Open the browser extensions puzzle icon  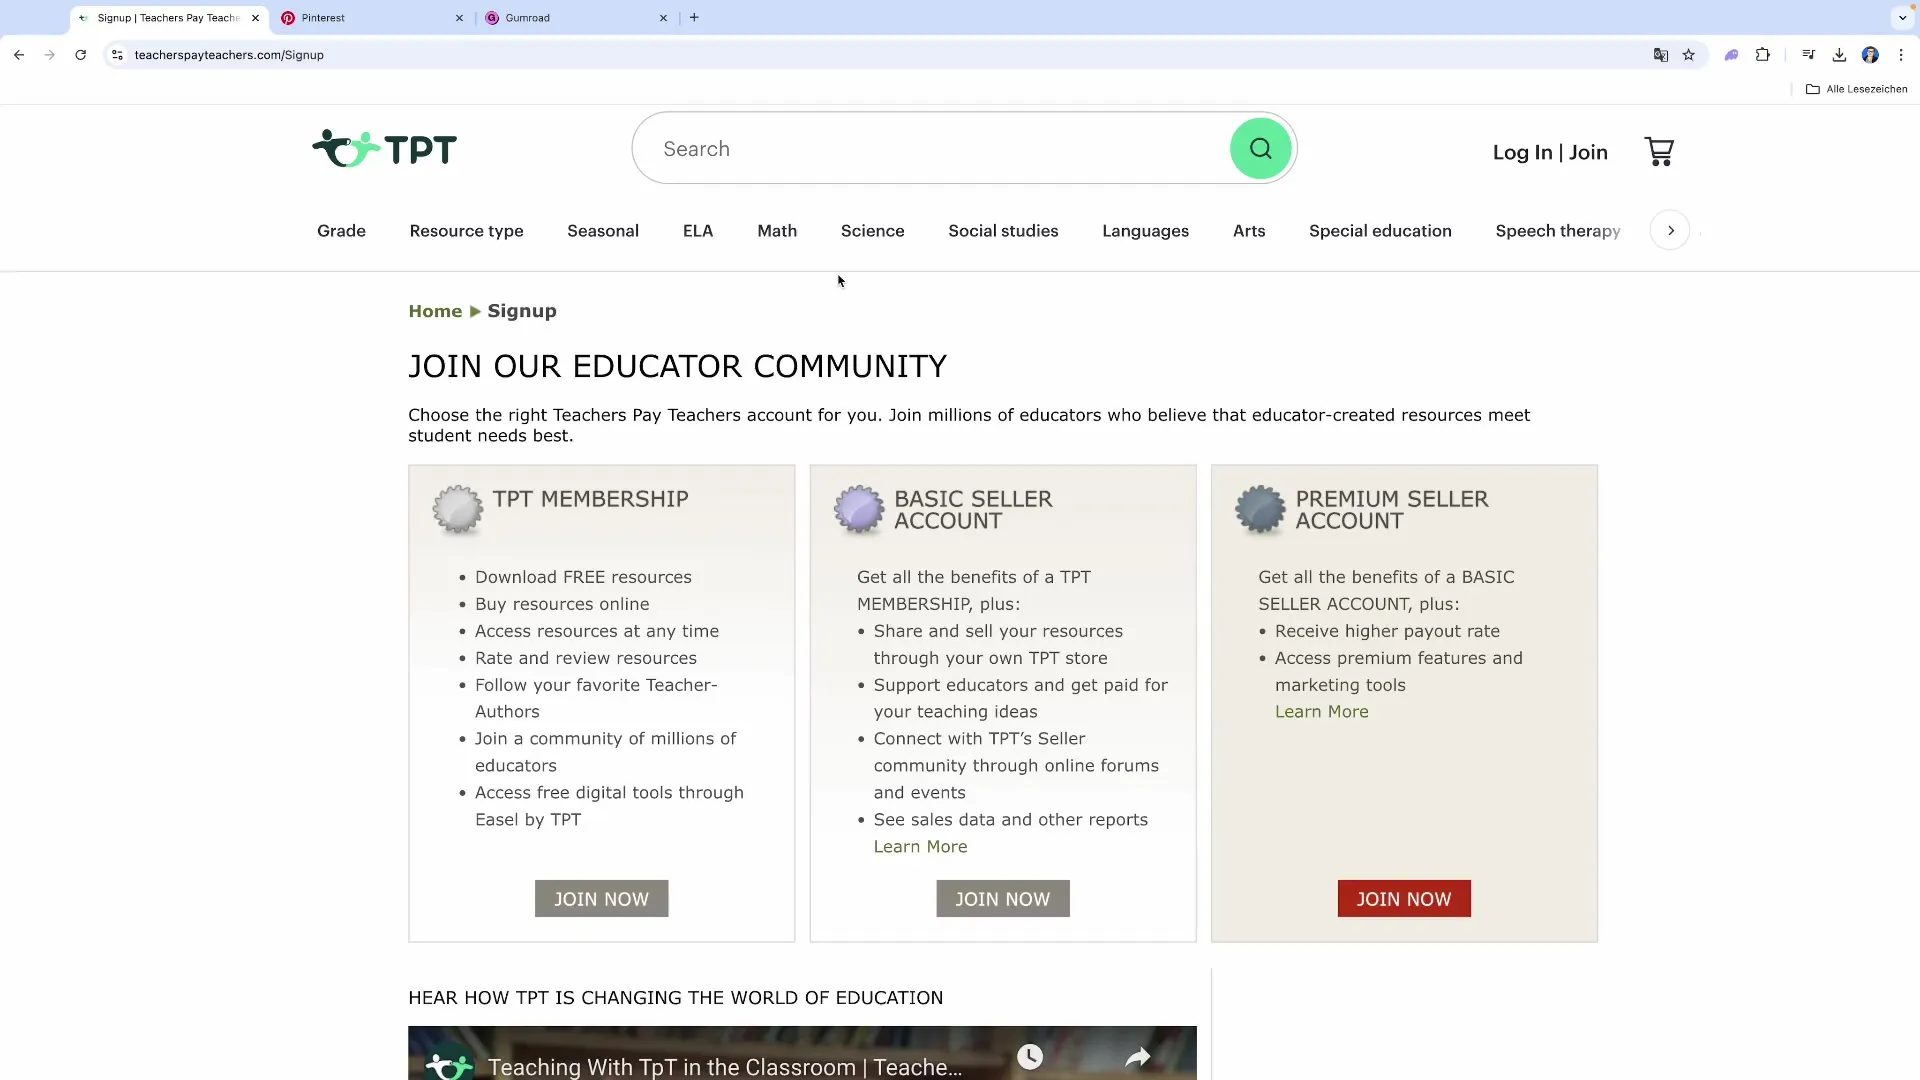pos(1763,55)
